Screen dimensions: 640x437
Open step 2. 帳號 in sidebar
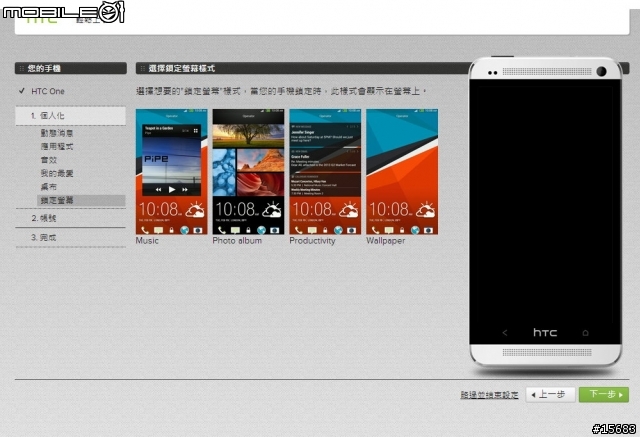[x=71, y=218]
